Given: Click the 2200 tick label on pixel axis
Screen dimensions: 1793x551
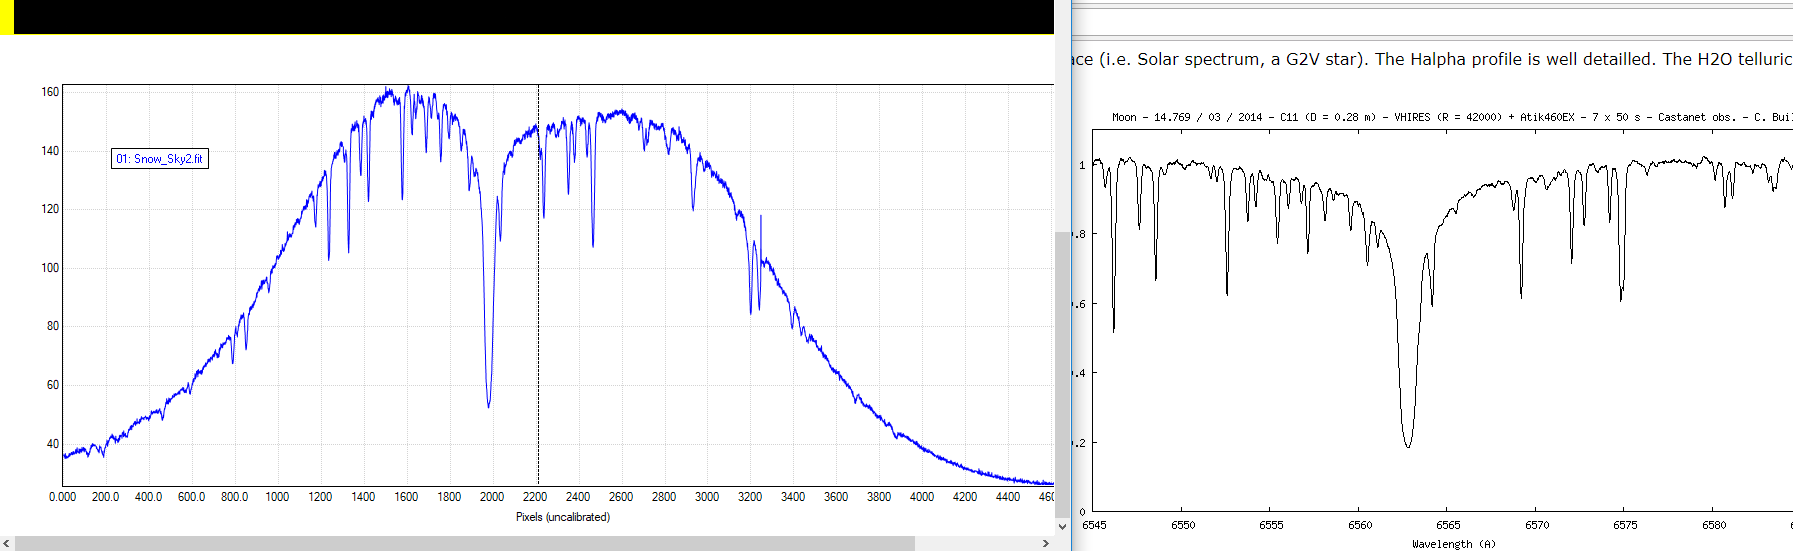Looking at the screenshot, I should pos(535,497).
